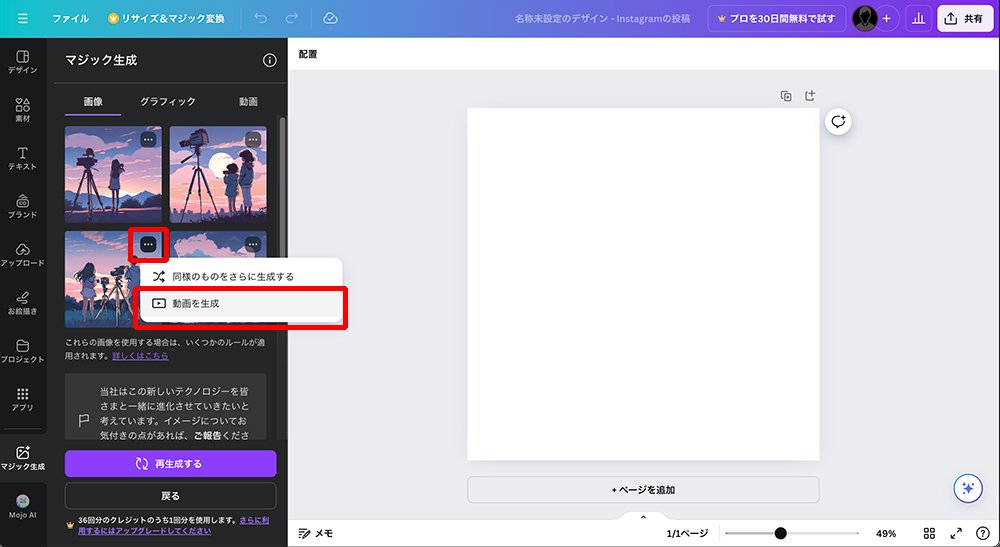
Task: Open the grid view icon
Action: coord(929,534)
